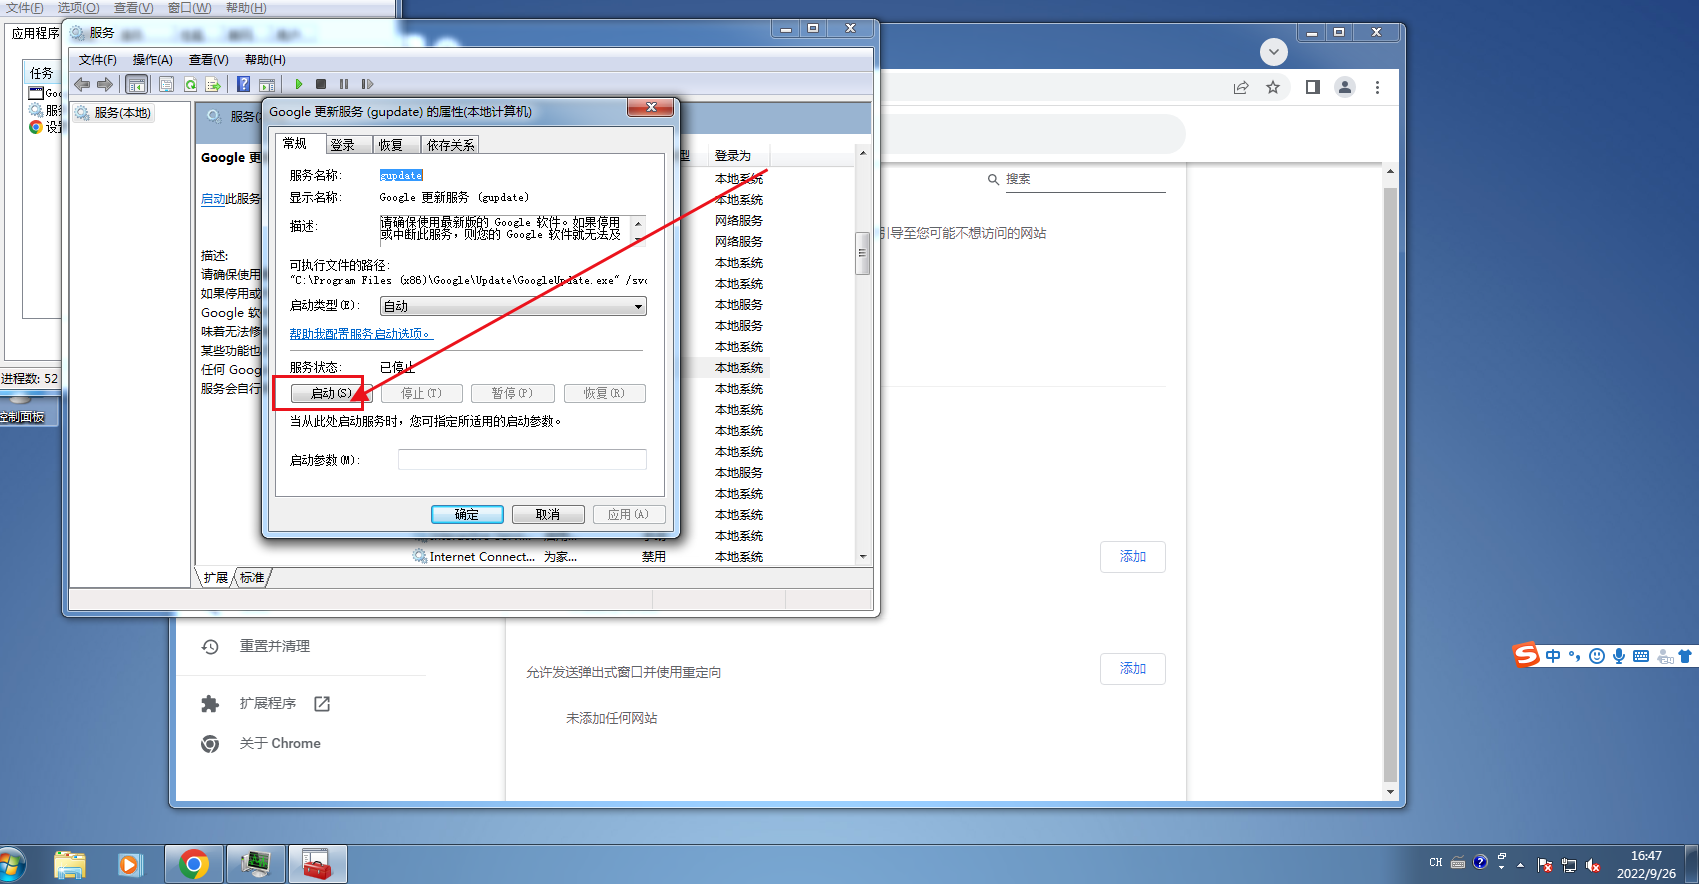Open the startup type combo box set to 自动

point(513,306)
